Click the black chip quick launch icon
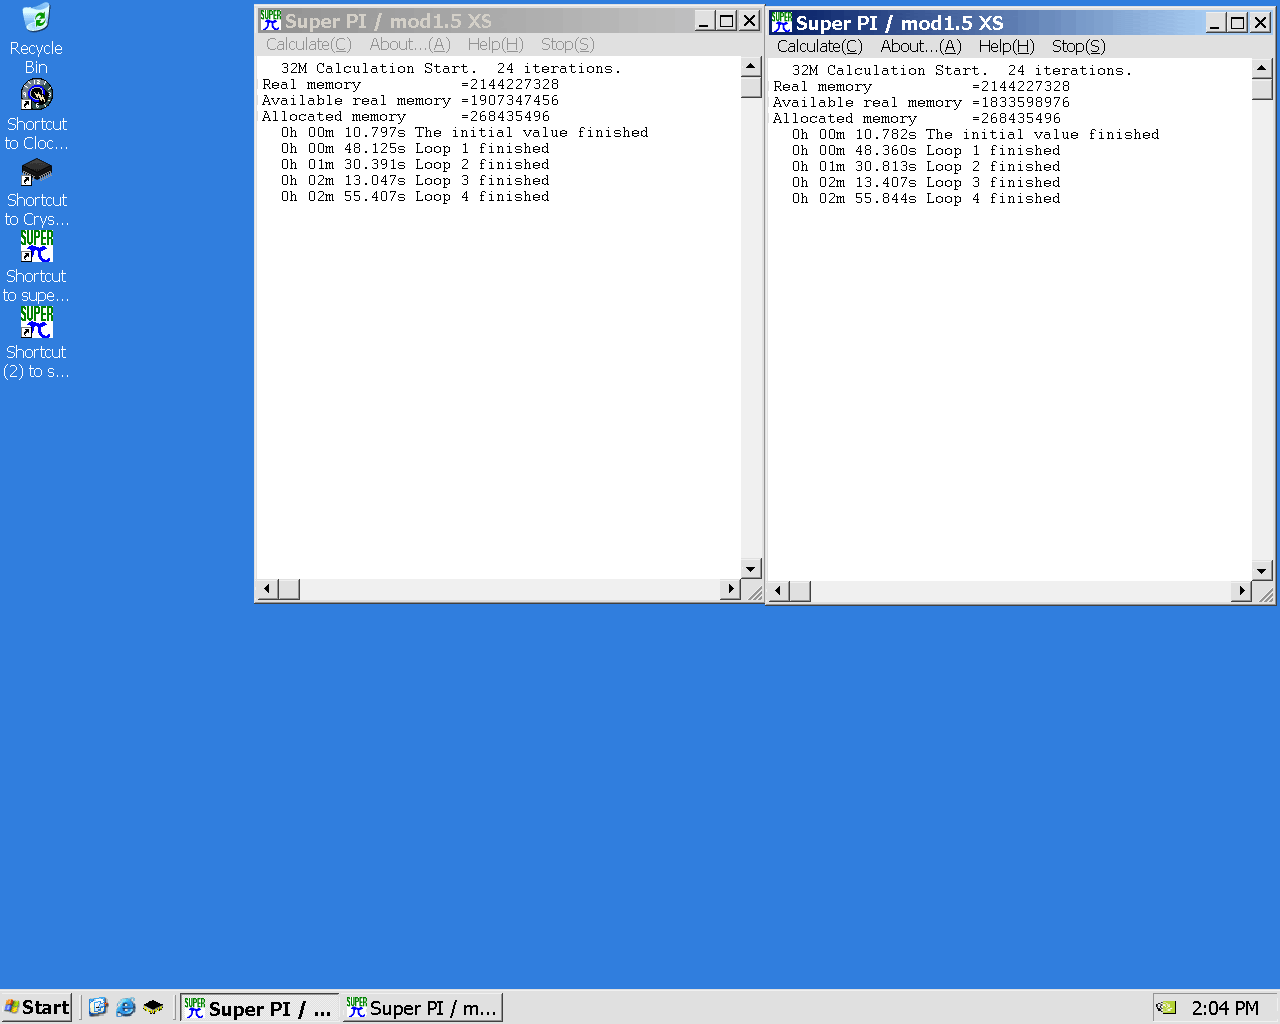Screen dimensions: 1280x1024 [x=153, y=1007]
